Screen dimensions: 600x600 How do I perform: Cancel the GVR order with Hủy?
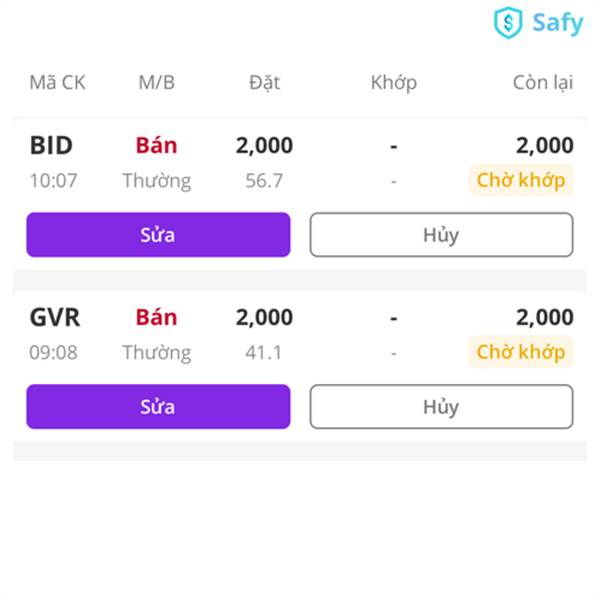point(441,406)
